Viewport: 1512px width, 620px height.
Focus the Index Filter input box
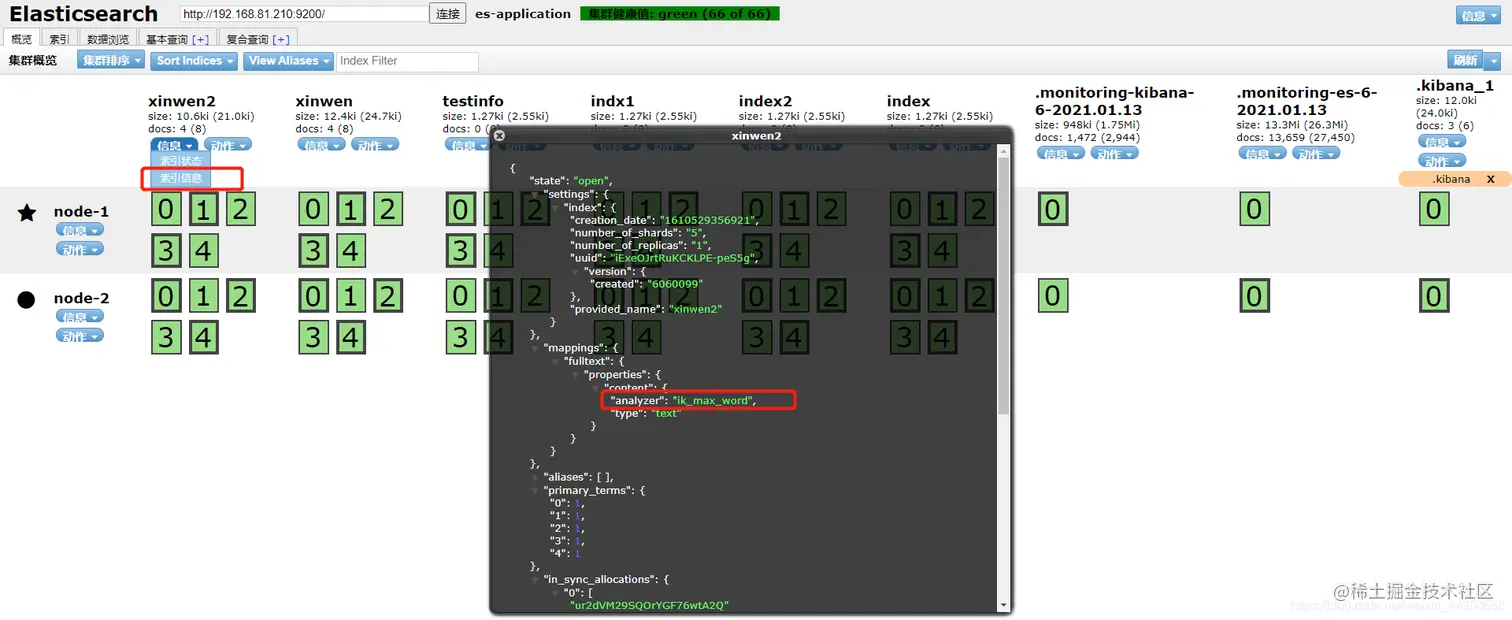pos(407,61)
